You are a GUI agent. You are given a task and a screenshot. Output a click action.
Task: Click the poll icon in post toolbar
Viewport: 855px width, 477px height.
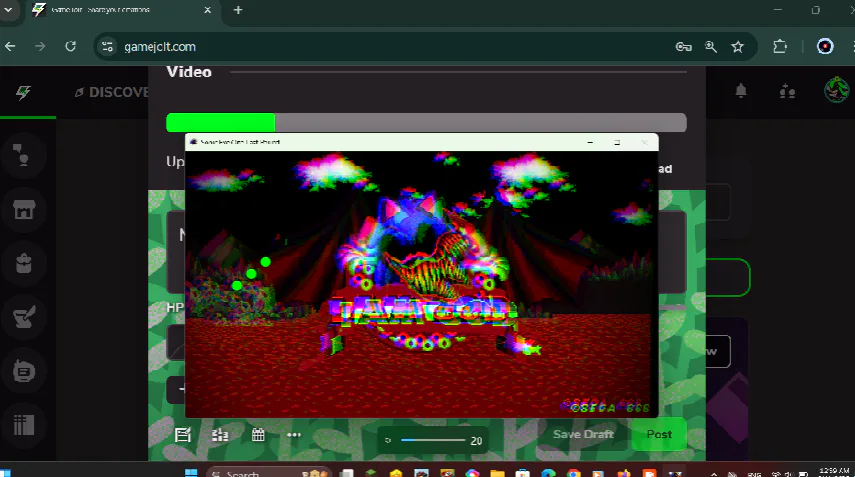220,435
